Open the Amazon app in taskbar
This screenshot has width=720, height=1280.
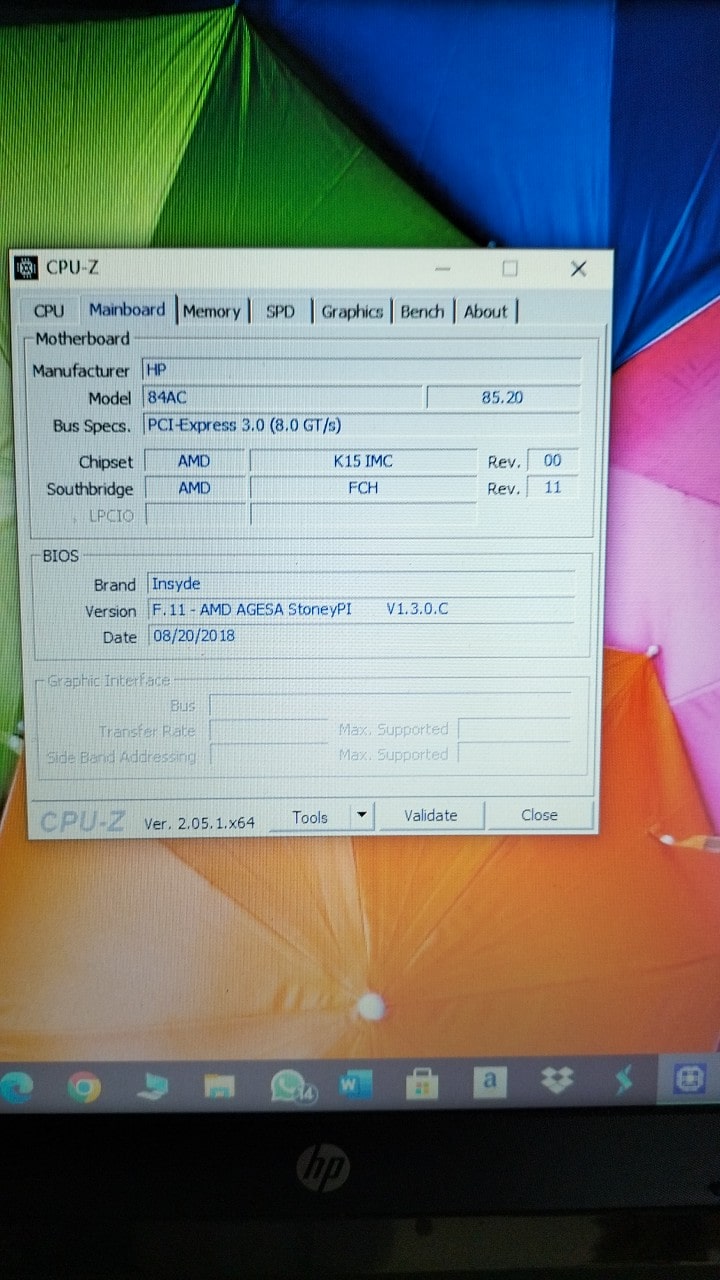click(489, 1081)
